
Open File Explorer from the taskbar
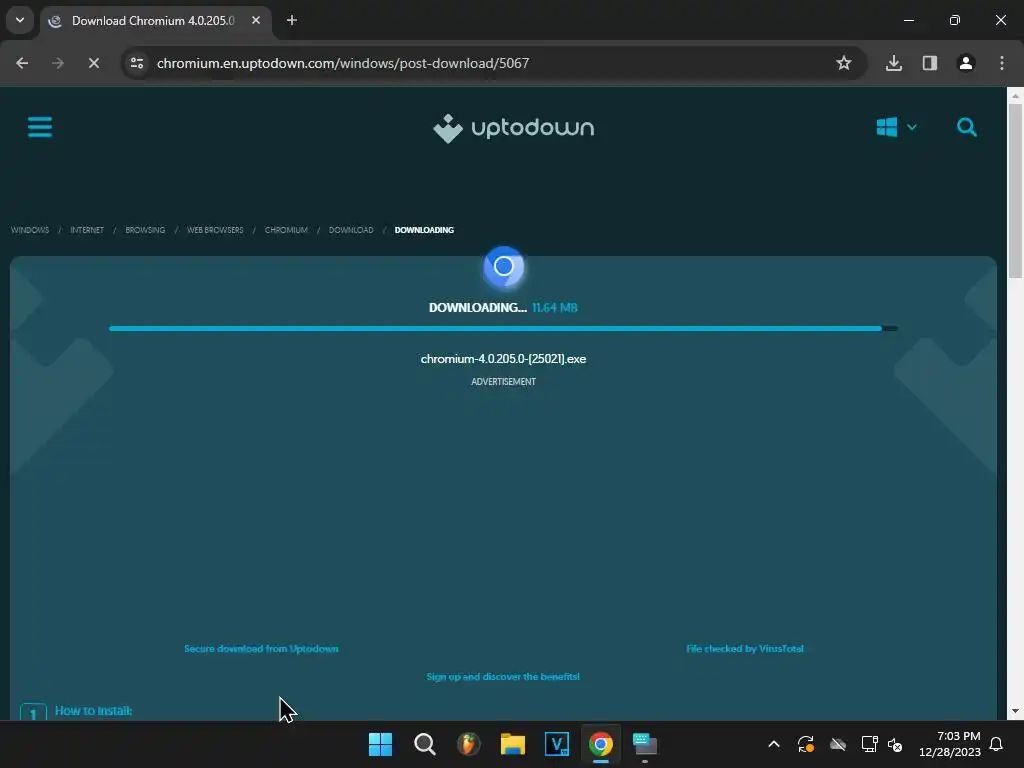click(x=513, y=744)
